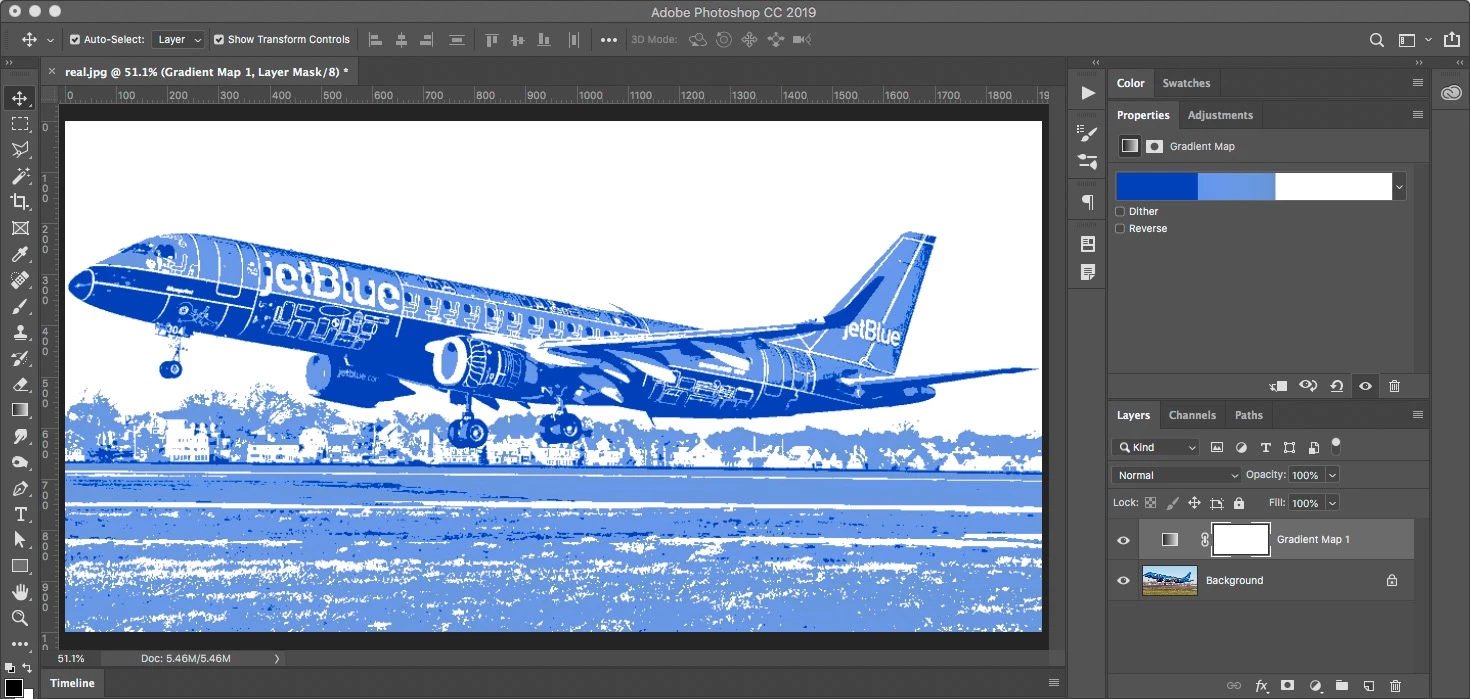Open the gradient picker dropdown arrow
Image resolution: width=1470 pixels, height=699 pixels.
(x=1399, y=186)
